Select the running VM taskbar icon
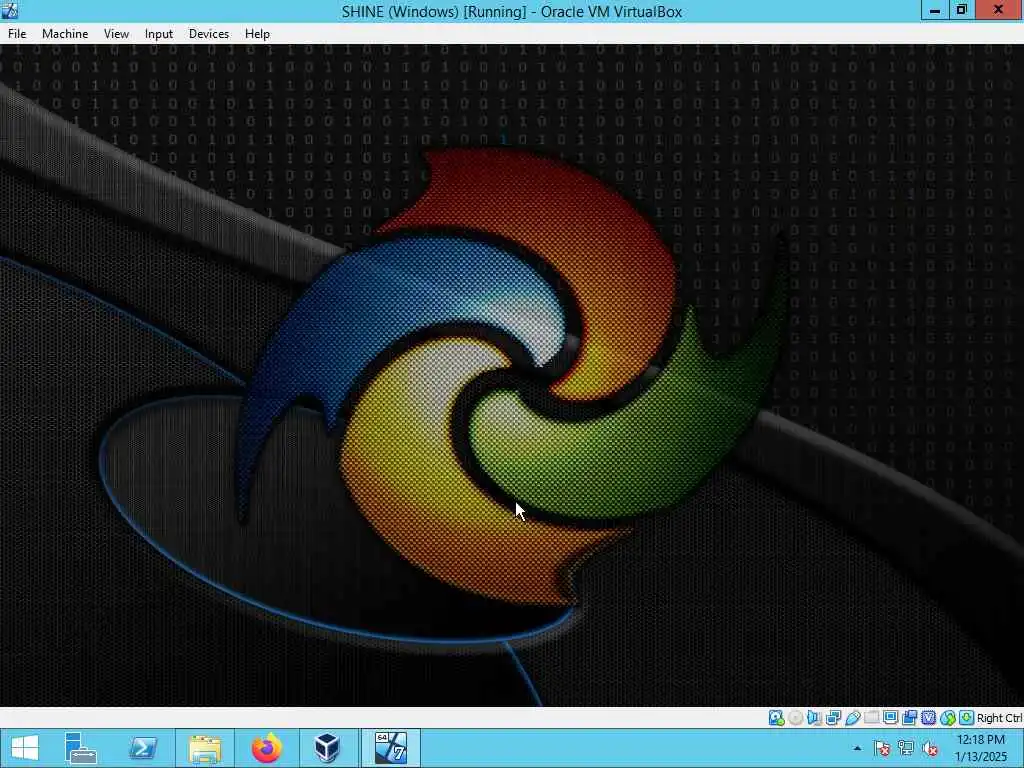 [391, 748]
